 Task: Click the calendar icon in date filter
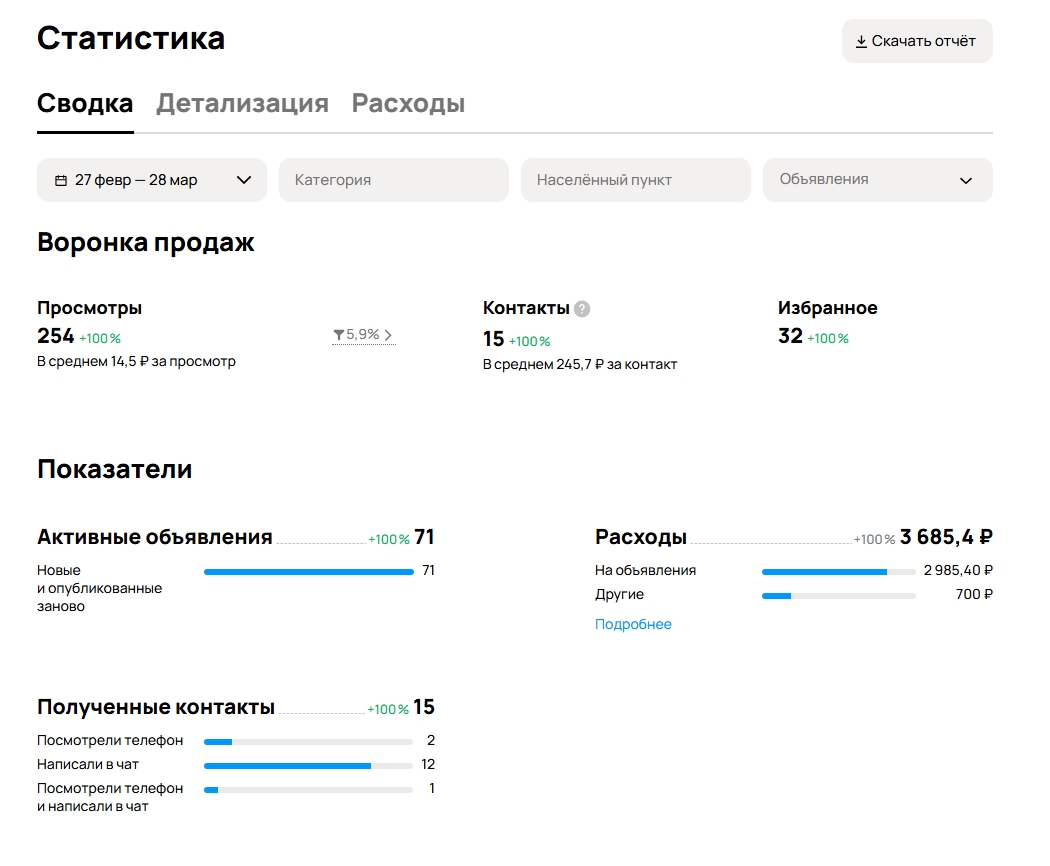pyautogui.click(x=61, y=181)
